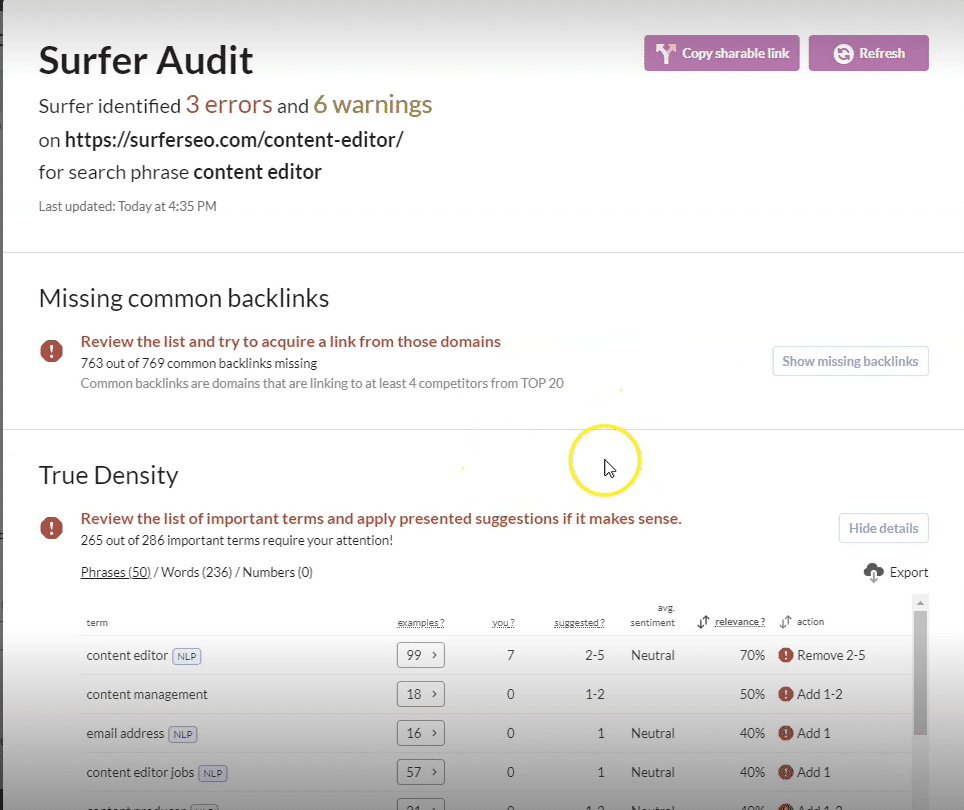Image resolution: width=964 pixels, height=810 pixels.
Task: Click the NLP badge on content editor jobs
Action: point(213,773)
